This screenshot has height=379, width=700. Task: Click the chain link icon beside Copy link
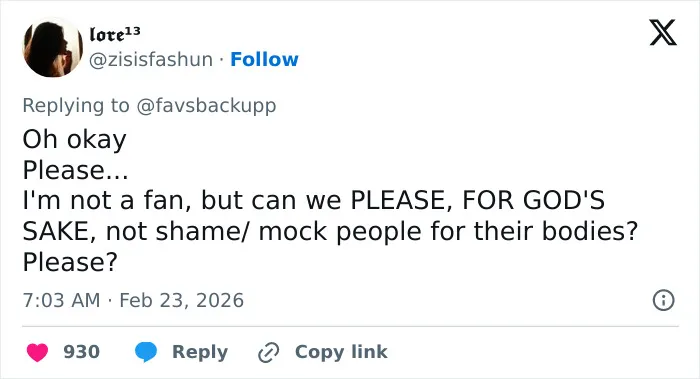[269, 352]
